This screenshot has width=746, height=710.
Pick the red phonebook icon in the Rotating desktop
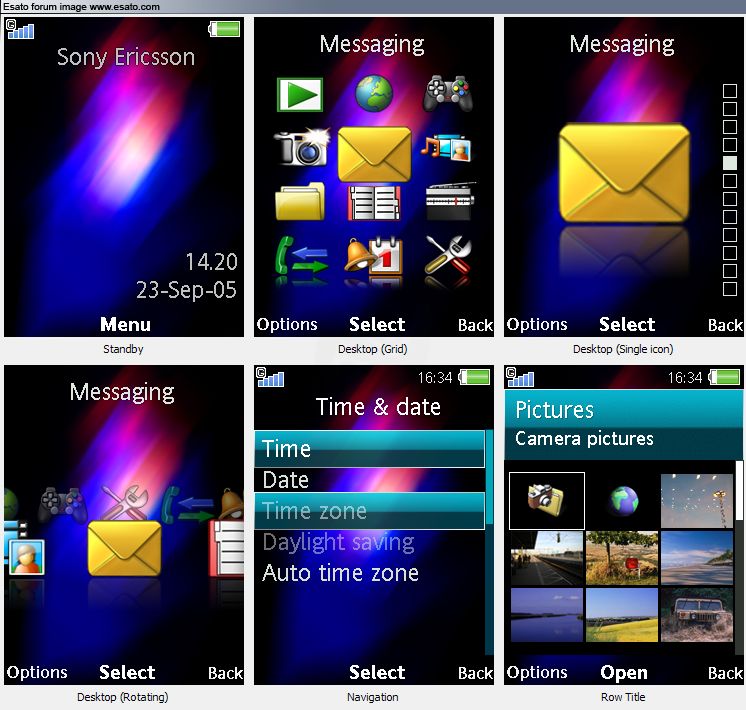tap(226, 548)
